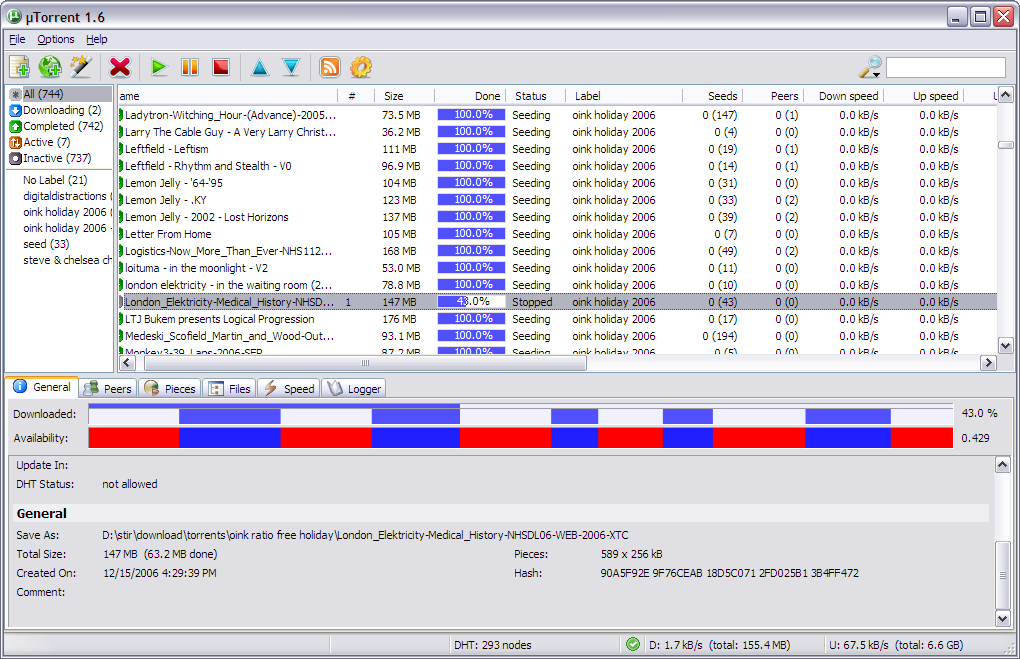Start the torrent with green play button
This screenshot has width=1020, height=659.
click(x=158, y=67)
